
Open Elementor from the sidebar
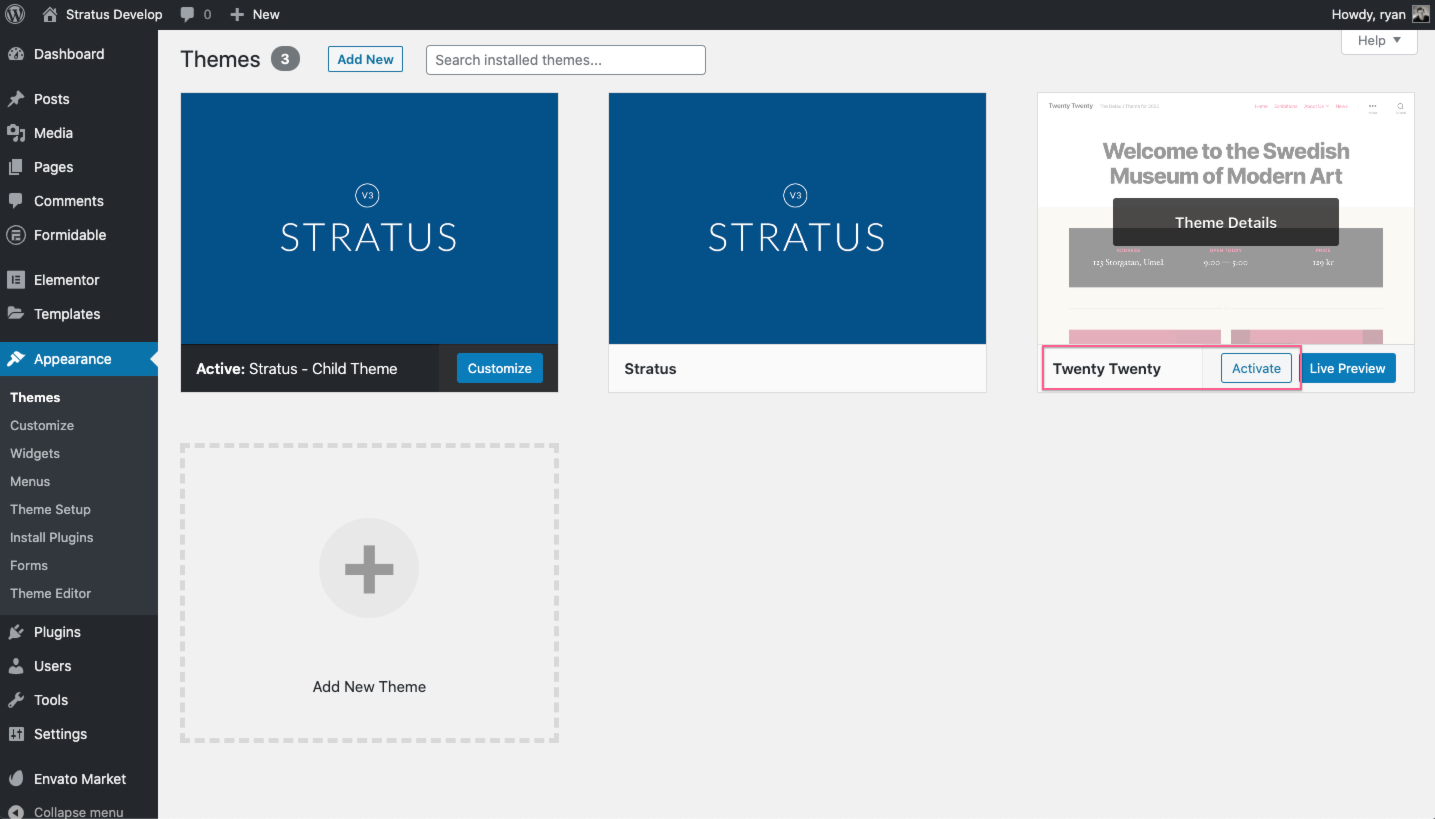coord(79,280)
